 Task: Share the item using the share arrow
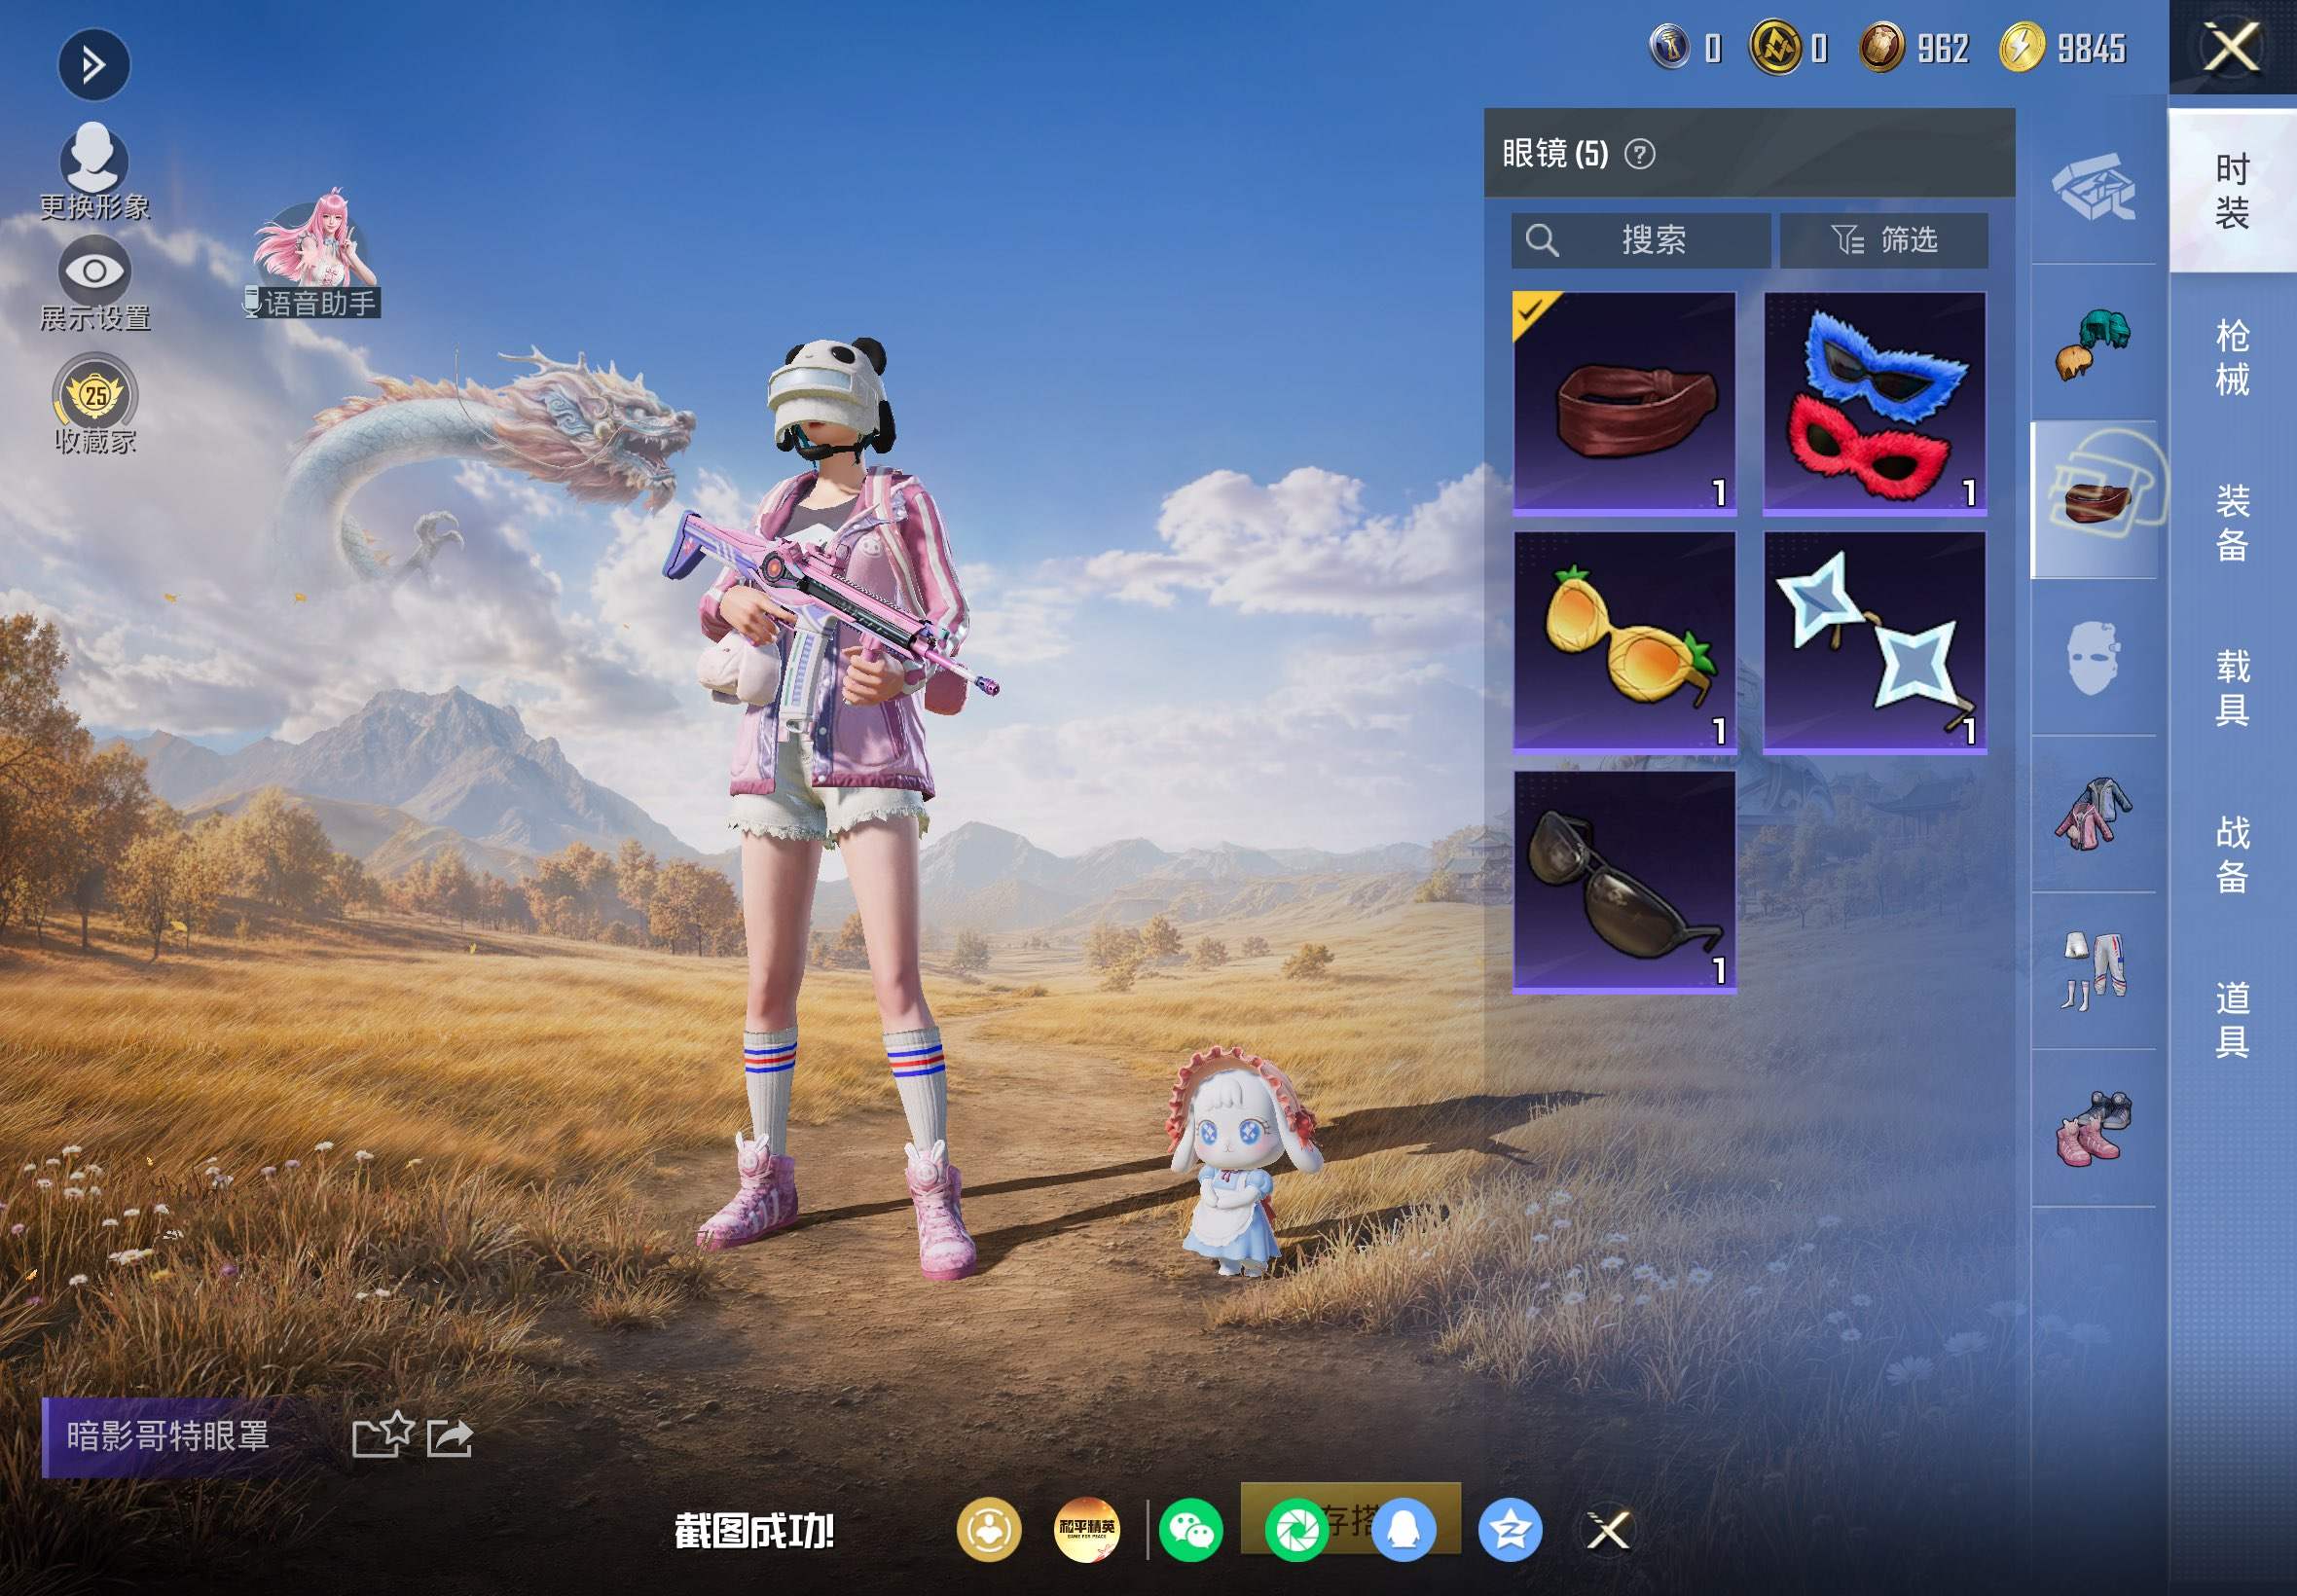(450, 1437)
